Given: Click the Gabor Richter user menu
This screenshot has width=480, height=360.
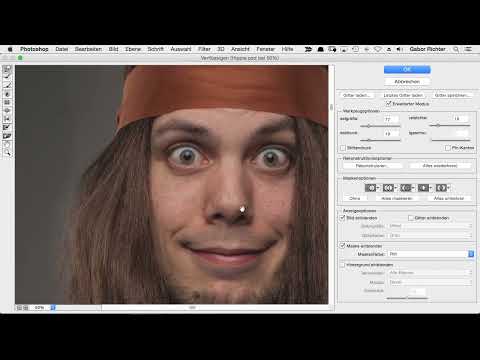Looking at the screenshot, I should click(427, 49).
